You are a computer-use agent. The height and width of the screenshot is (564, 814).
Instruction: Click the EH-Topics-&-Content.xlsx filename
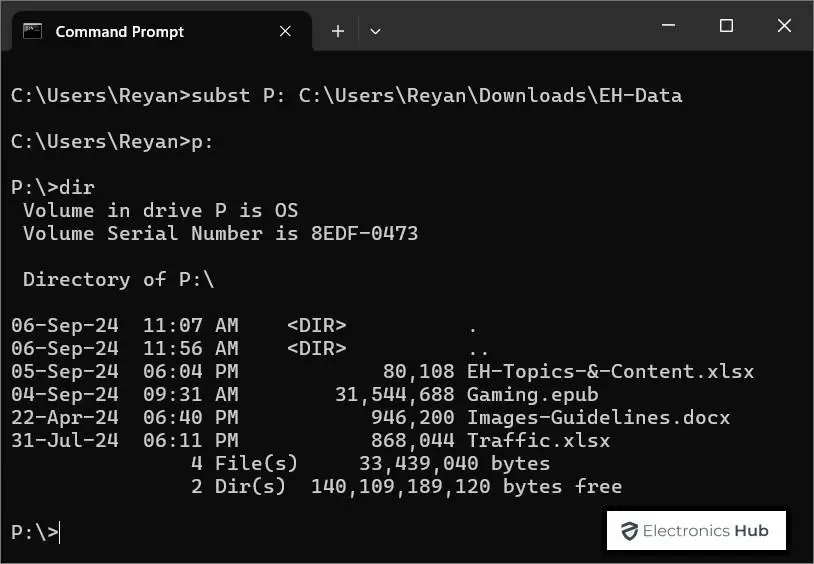[610, 371]
